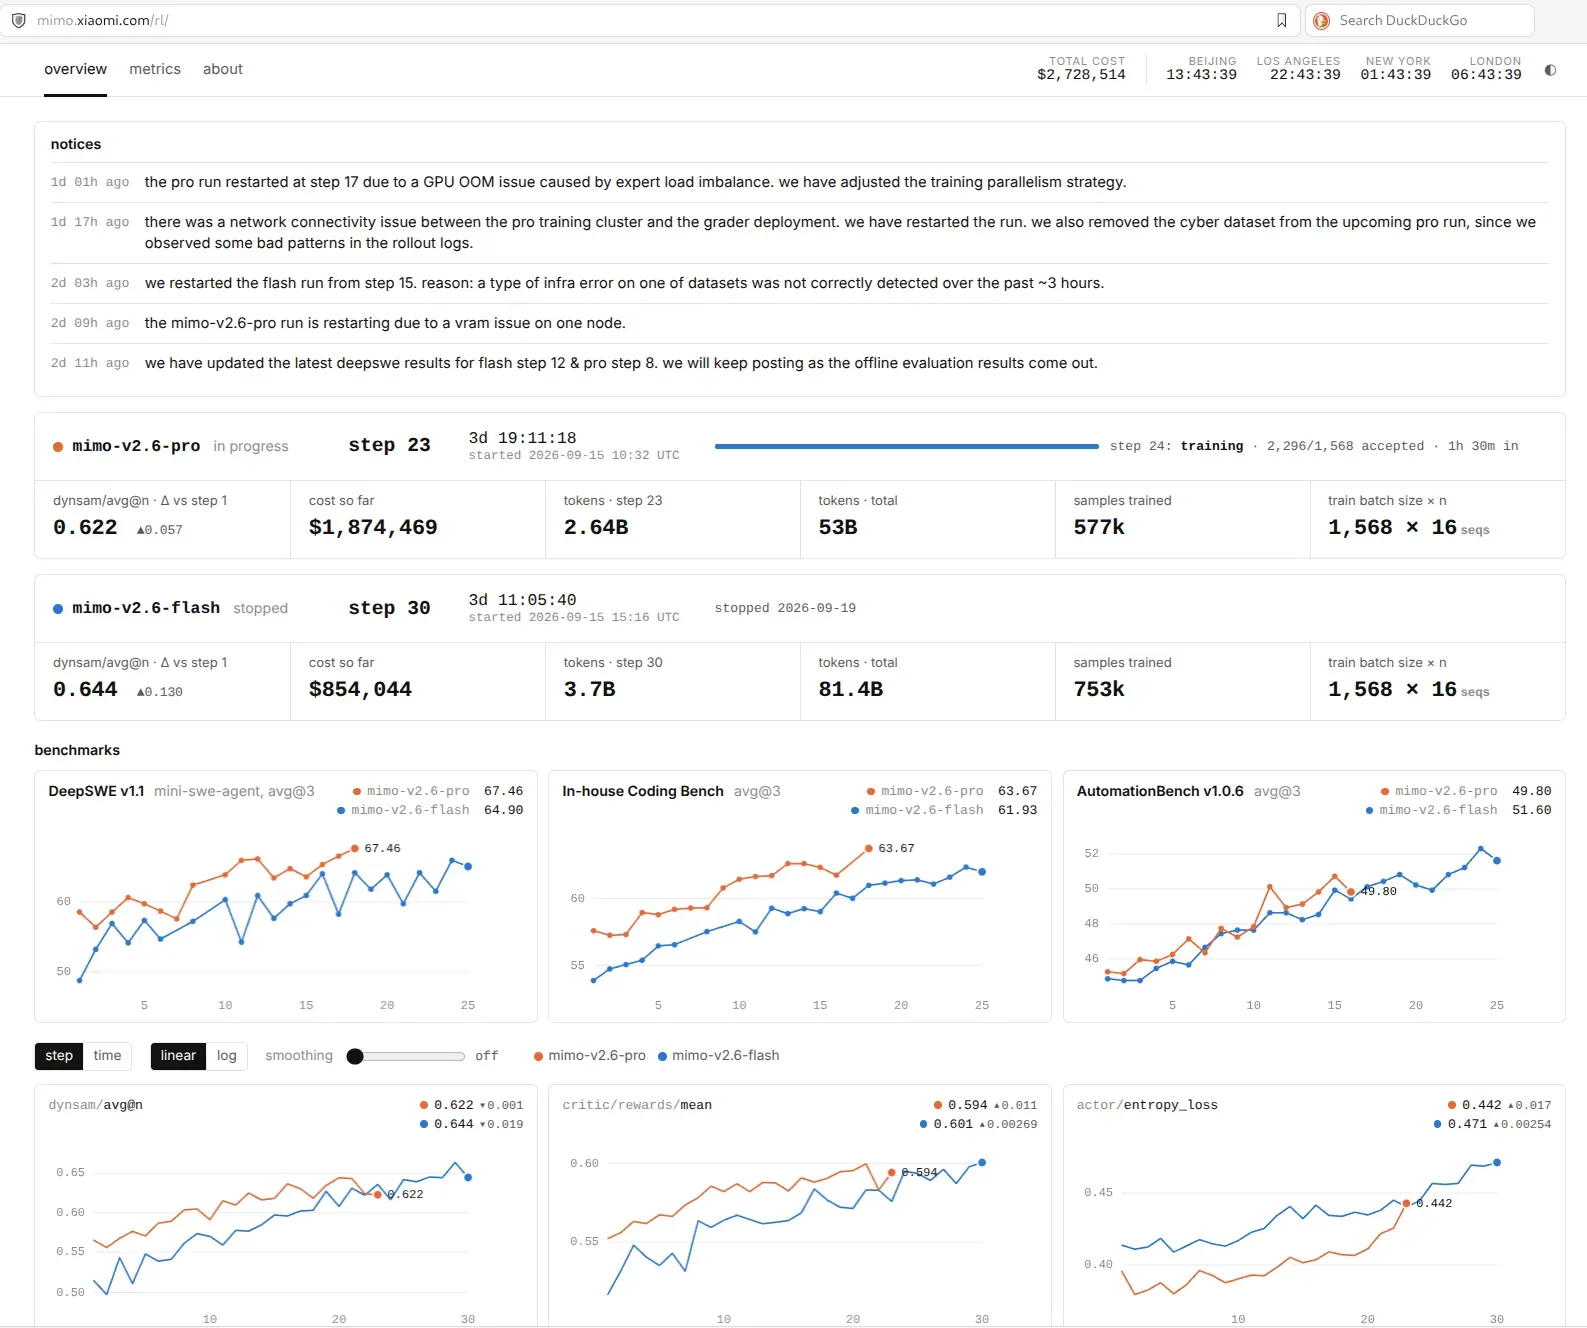
Task: Click pro tokens total value 53B
Action: click(x=838, y=527)
